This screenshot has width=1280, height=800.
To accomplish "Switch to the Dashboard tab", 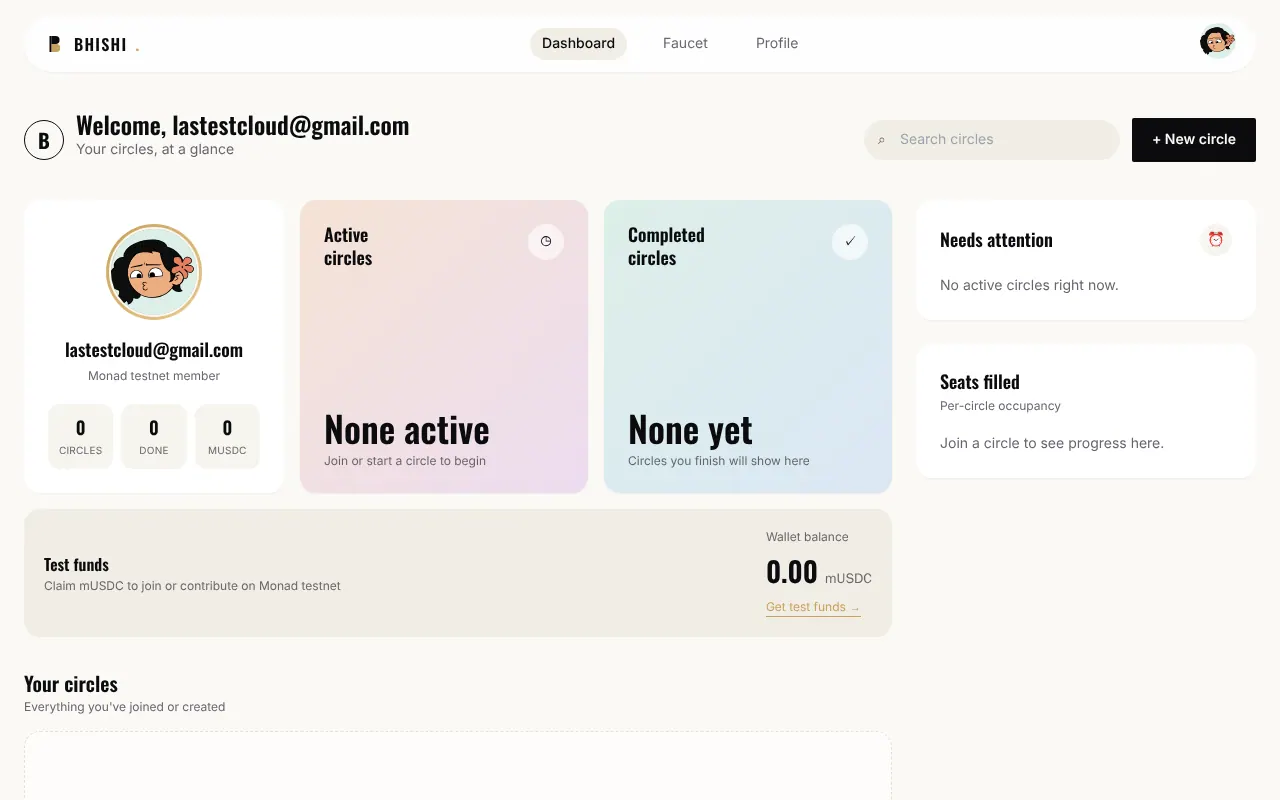I will click(x=578, y=43).
